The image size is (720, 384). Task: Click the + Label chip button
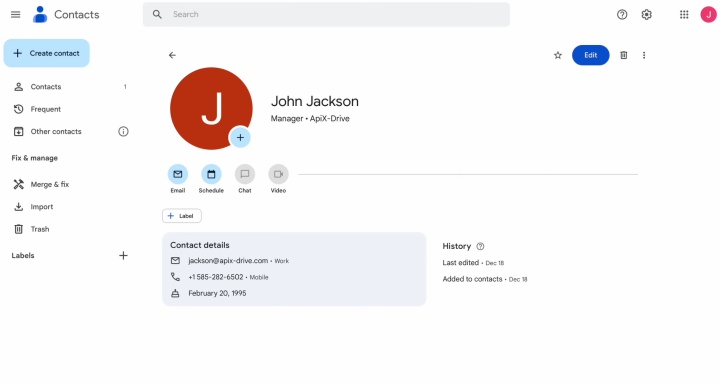(182, 216)
